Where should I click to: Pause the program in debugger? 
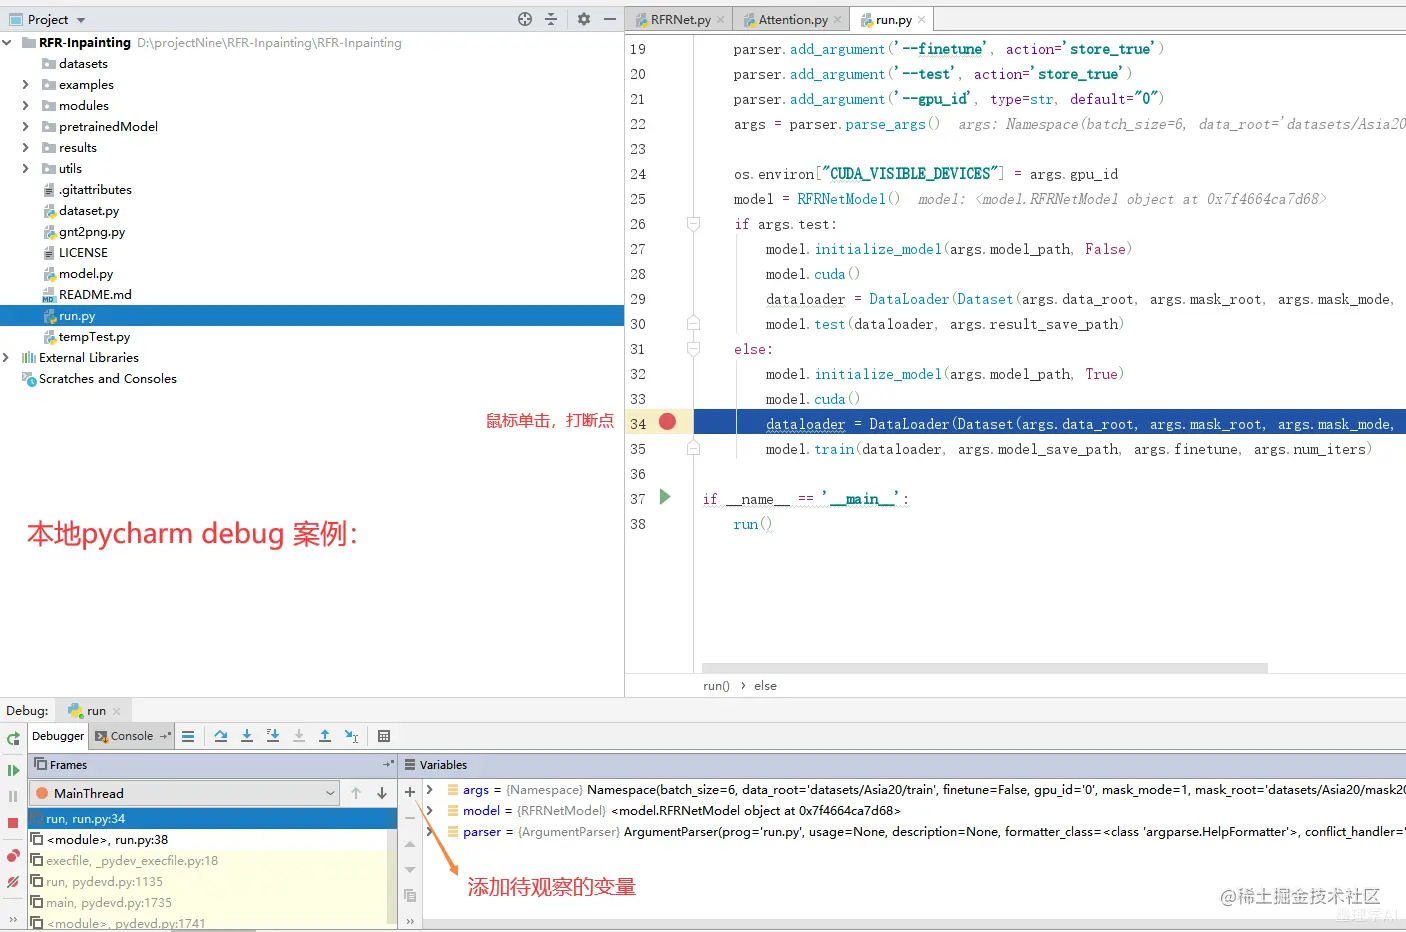click(13, 796)
